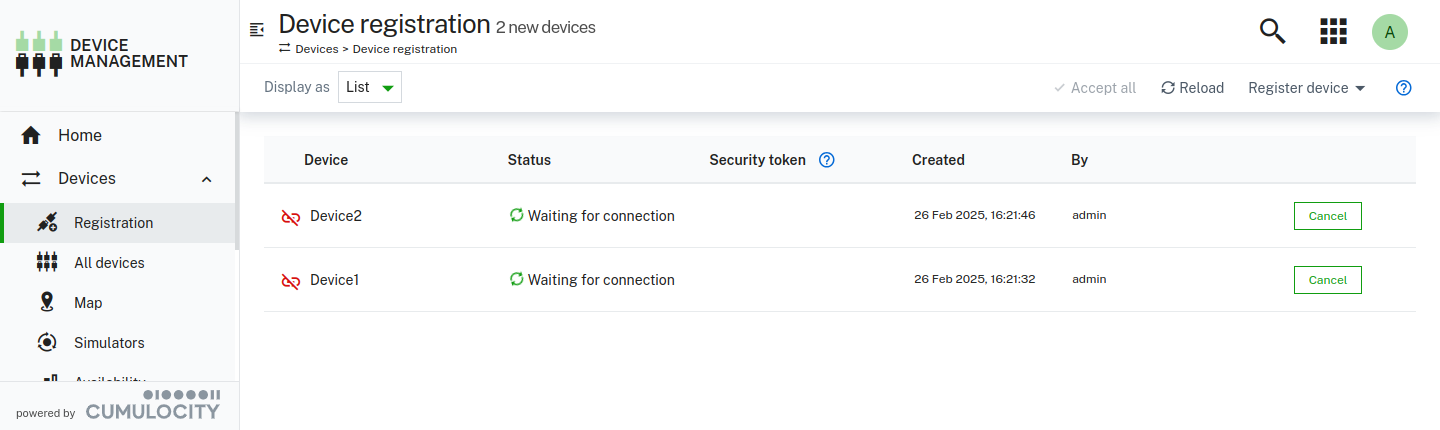Click the 2 new devices subtitle
The height and width of the screenshot is (430, 1440).
click(546, 27)
